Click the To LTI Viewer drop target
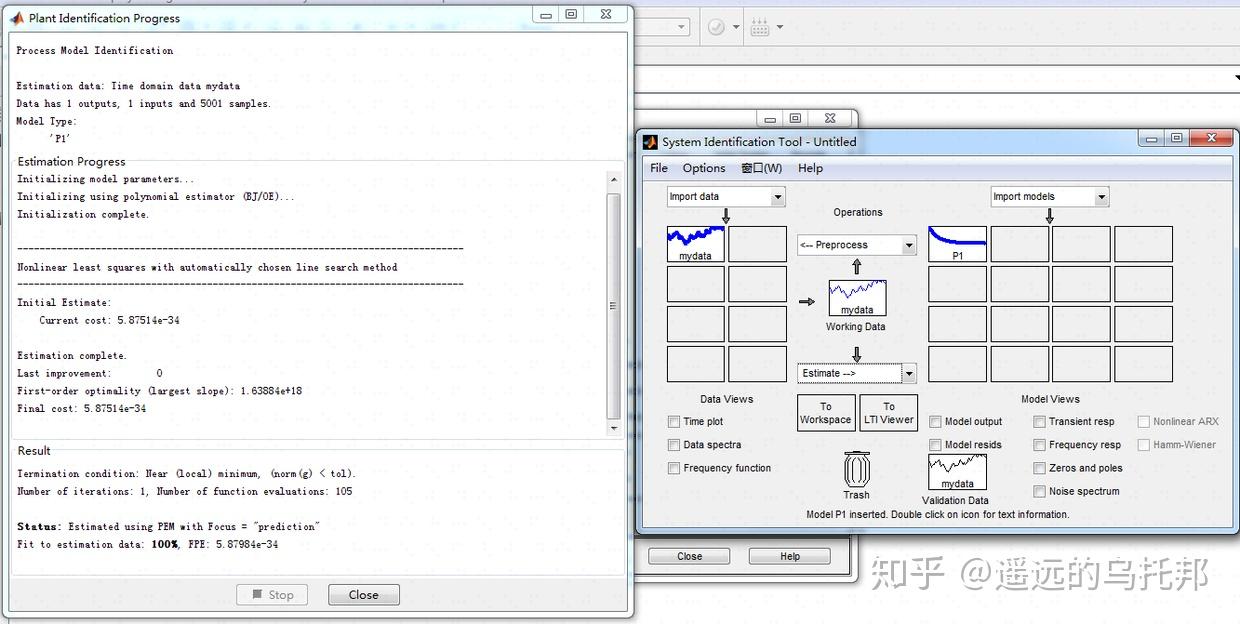The image size is (1240, 624). 888,412
